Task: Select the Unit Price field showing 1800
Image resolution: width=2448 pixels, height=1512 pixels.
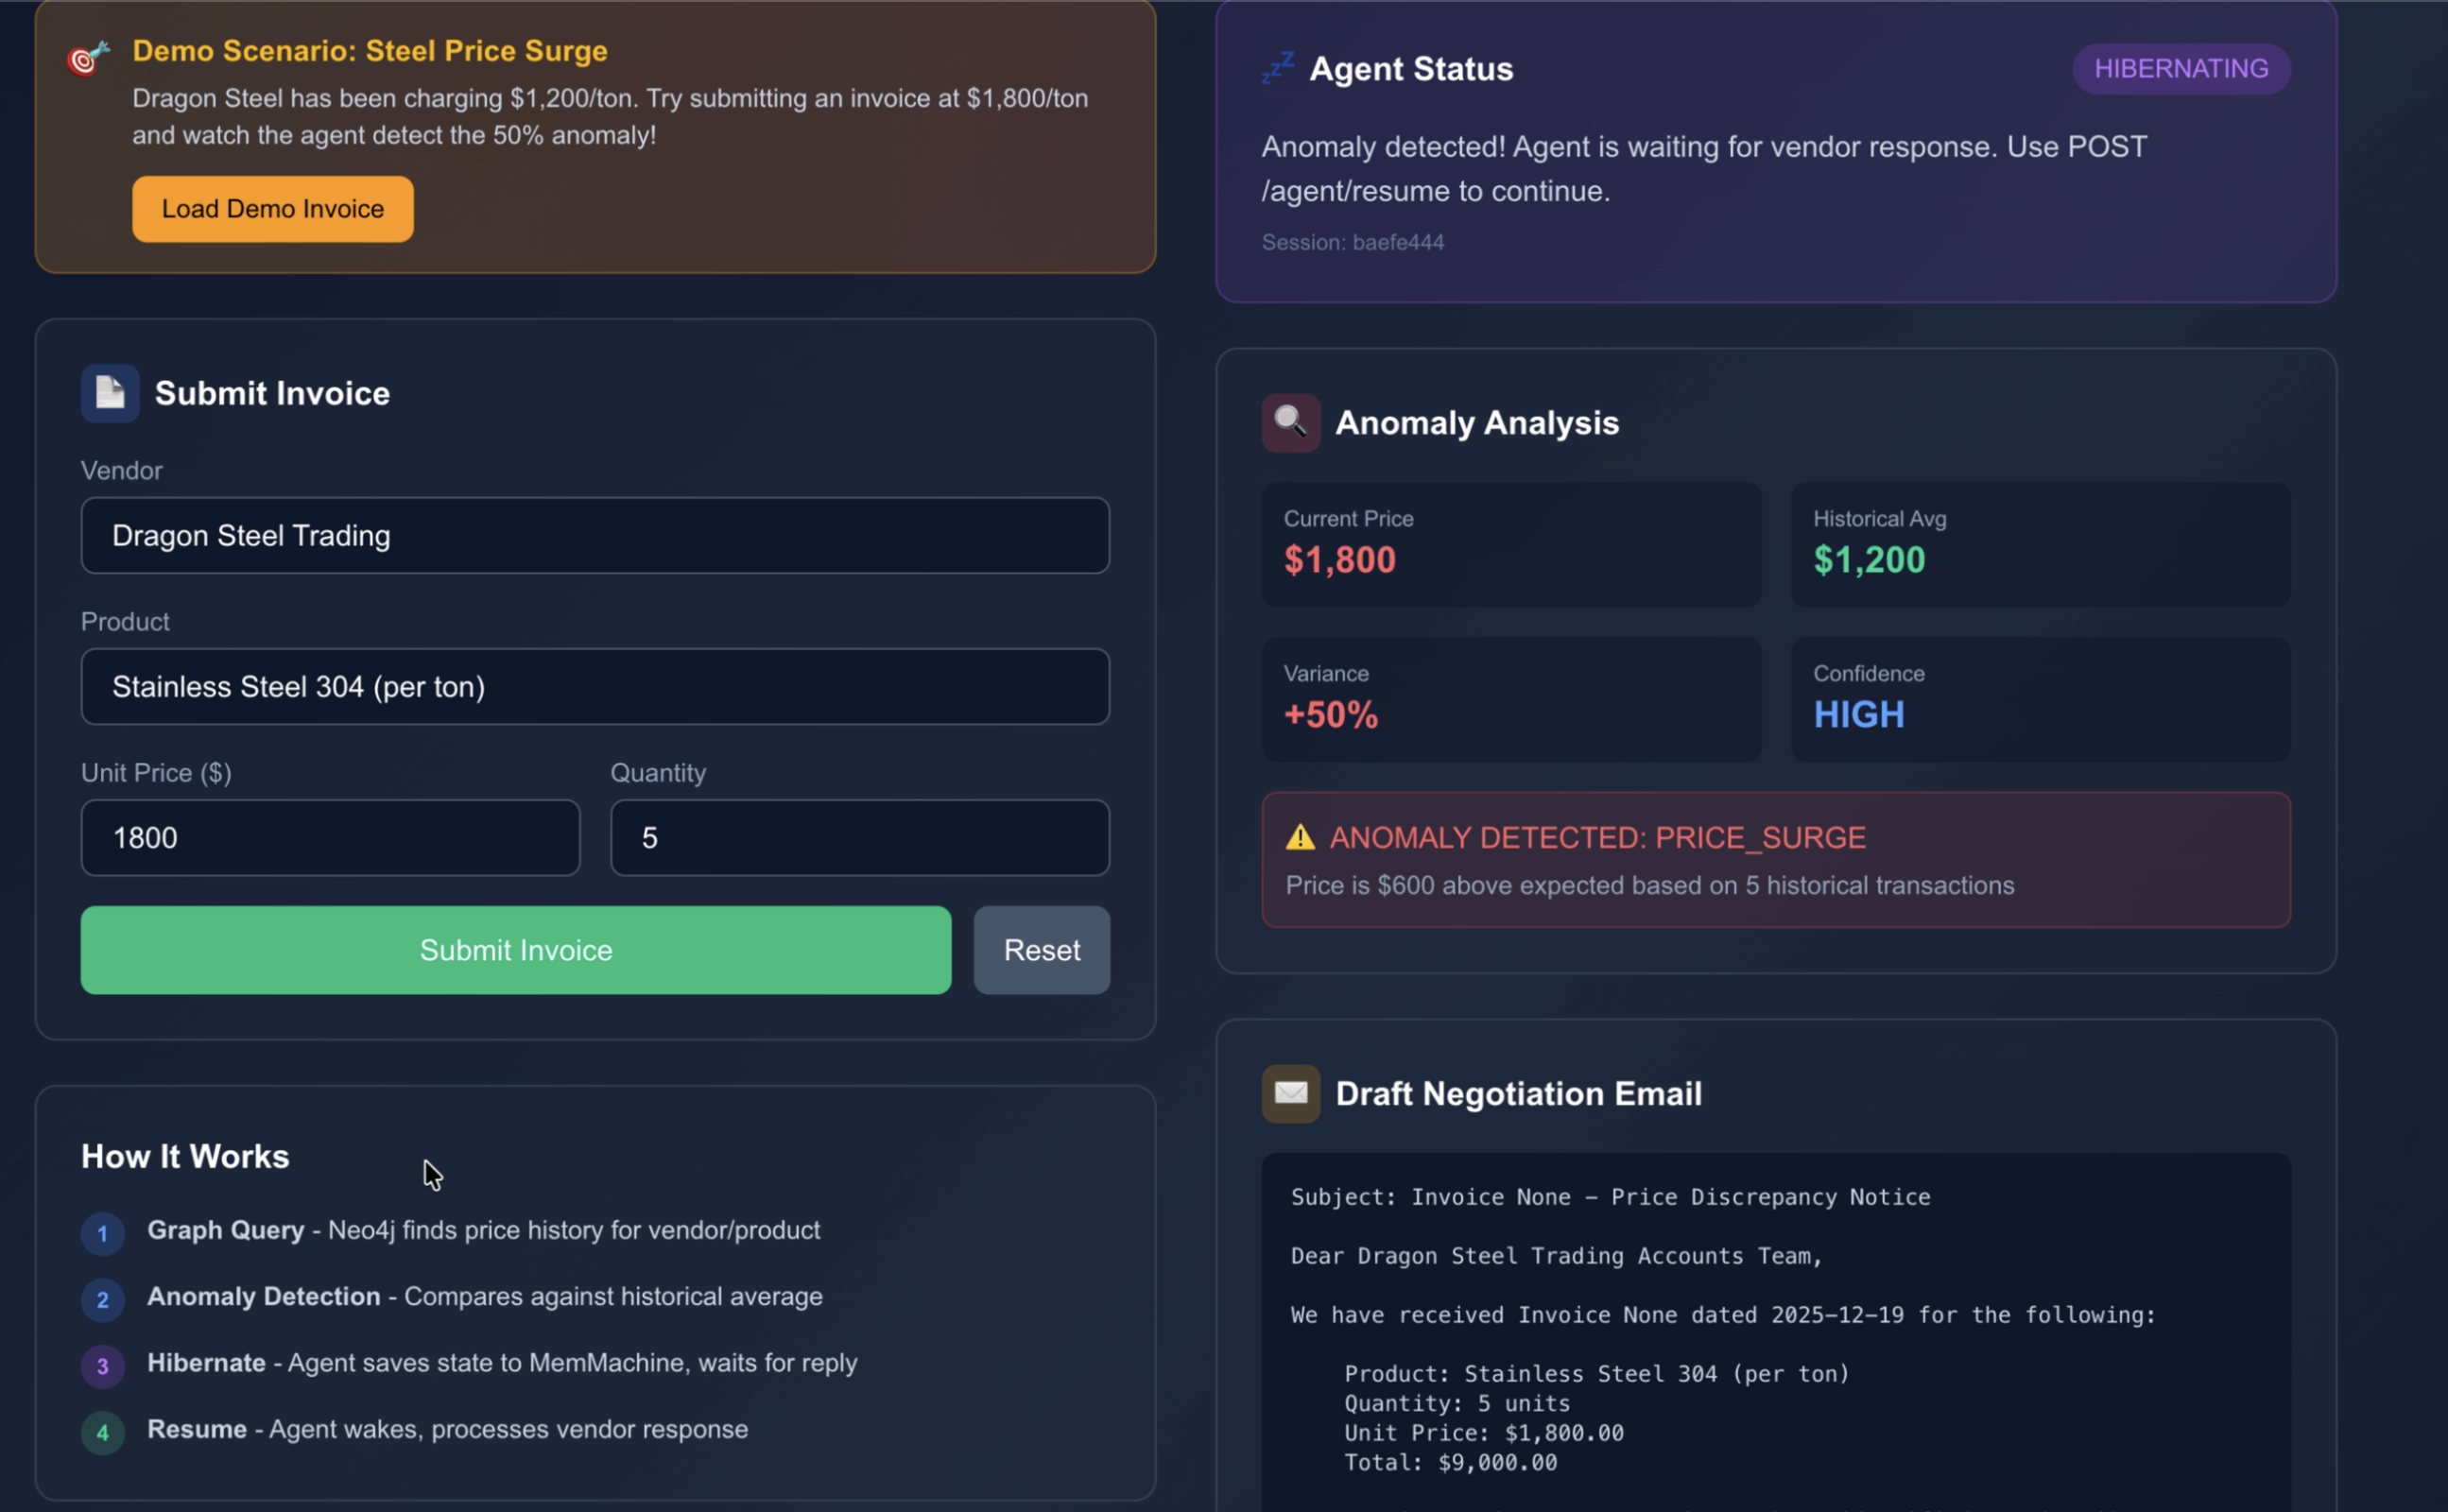Action: click(330, 837)
